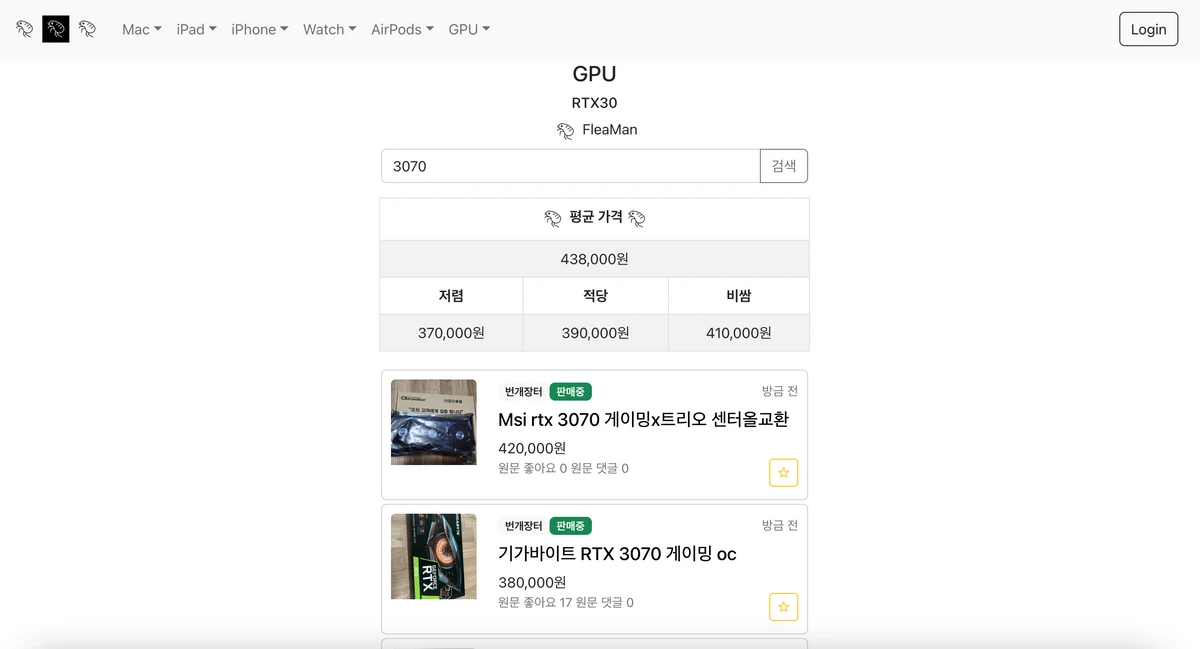The width and height of the screenshot is (1200, 649).
Task: Open the 기가바이트 RTX 3070 box thumbnail
Action: pyautogui.click(x=434, y=556)
